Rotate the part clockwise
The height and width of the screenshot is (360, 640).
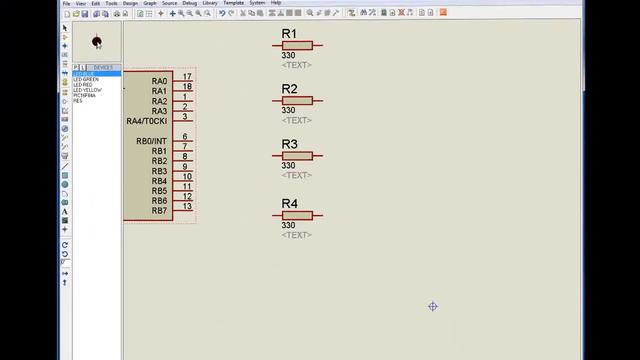[x=65, y=245]
